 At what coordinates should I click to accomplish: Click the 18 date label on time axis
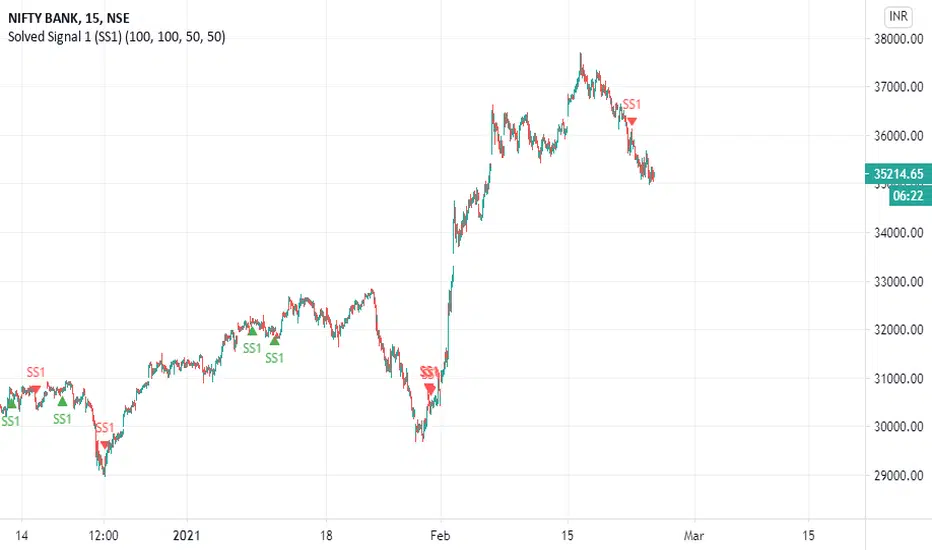(x=326, y=535)
